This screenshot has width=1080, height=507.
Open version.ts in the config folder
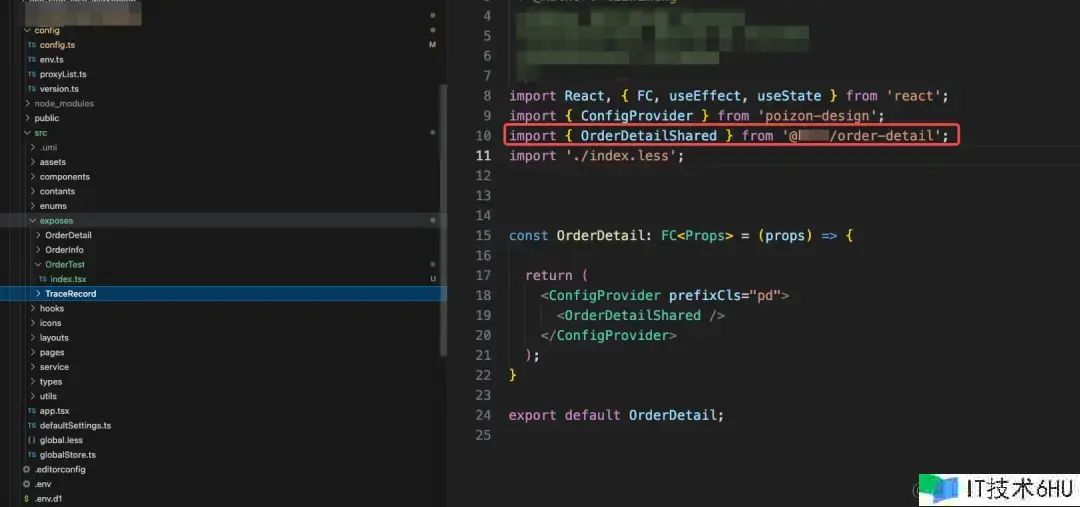[59, 89]
